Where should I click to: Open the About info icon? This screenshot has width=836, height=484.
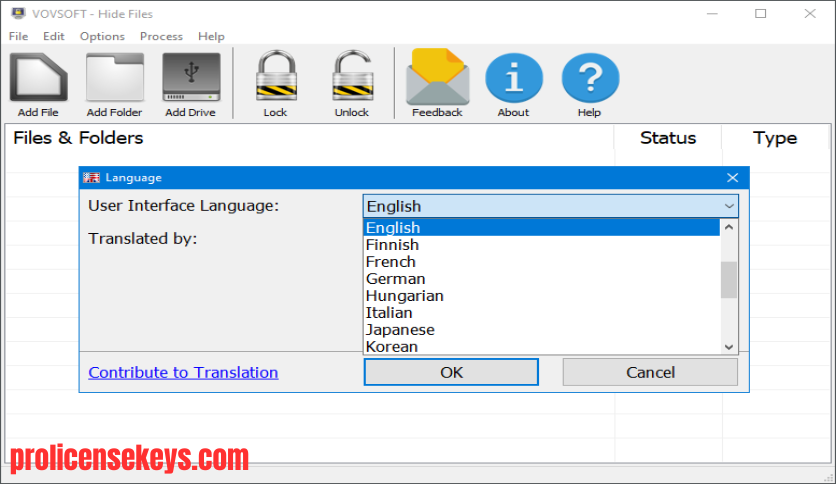514,78
